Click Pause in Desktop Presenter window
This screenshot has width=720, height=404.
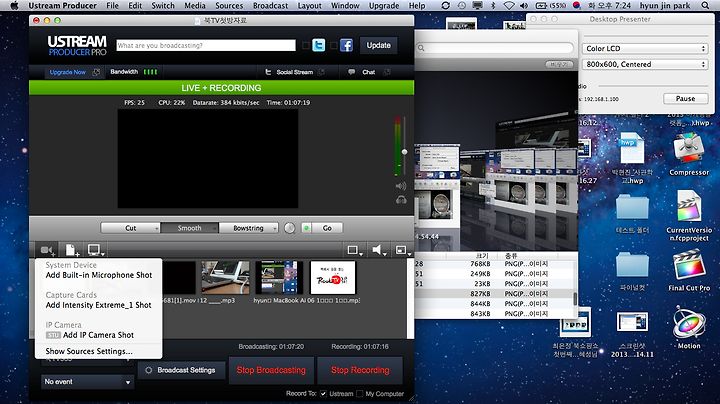(x=685, y=98)
